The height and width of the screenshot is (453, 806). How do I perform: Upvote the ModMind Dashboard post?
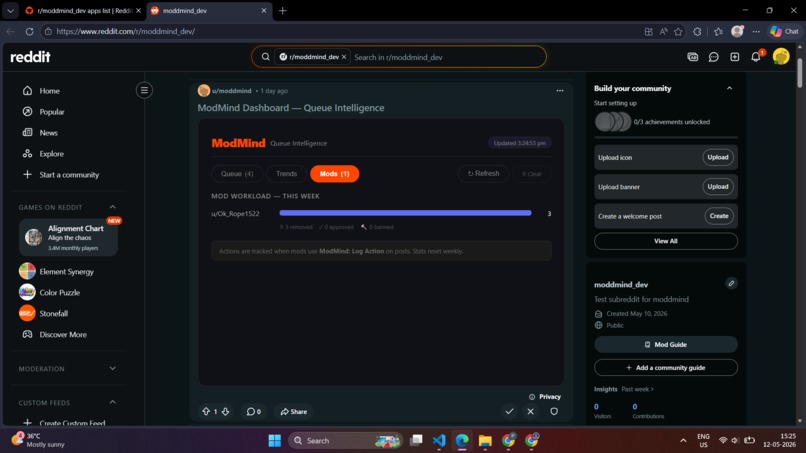pyautogui.click(x=206, y=411)
